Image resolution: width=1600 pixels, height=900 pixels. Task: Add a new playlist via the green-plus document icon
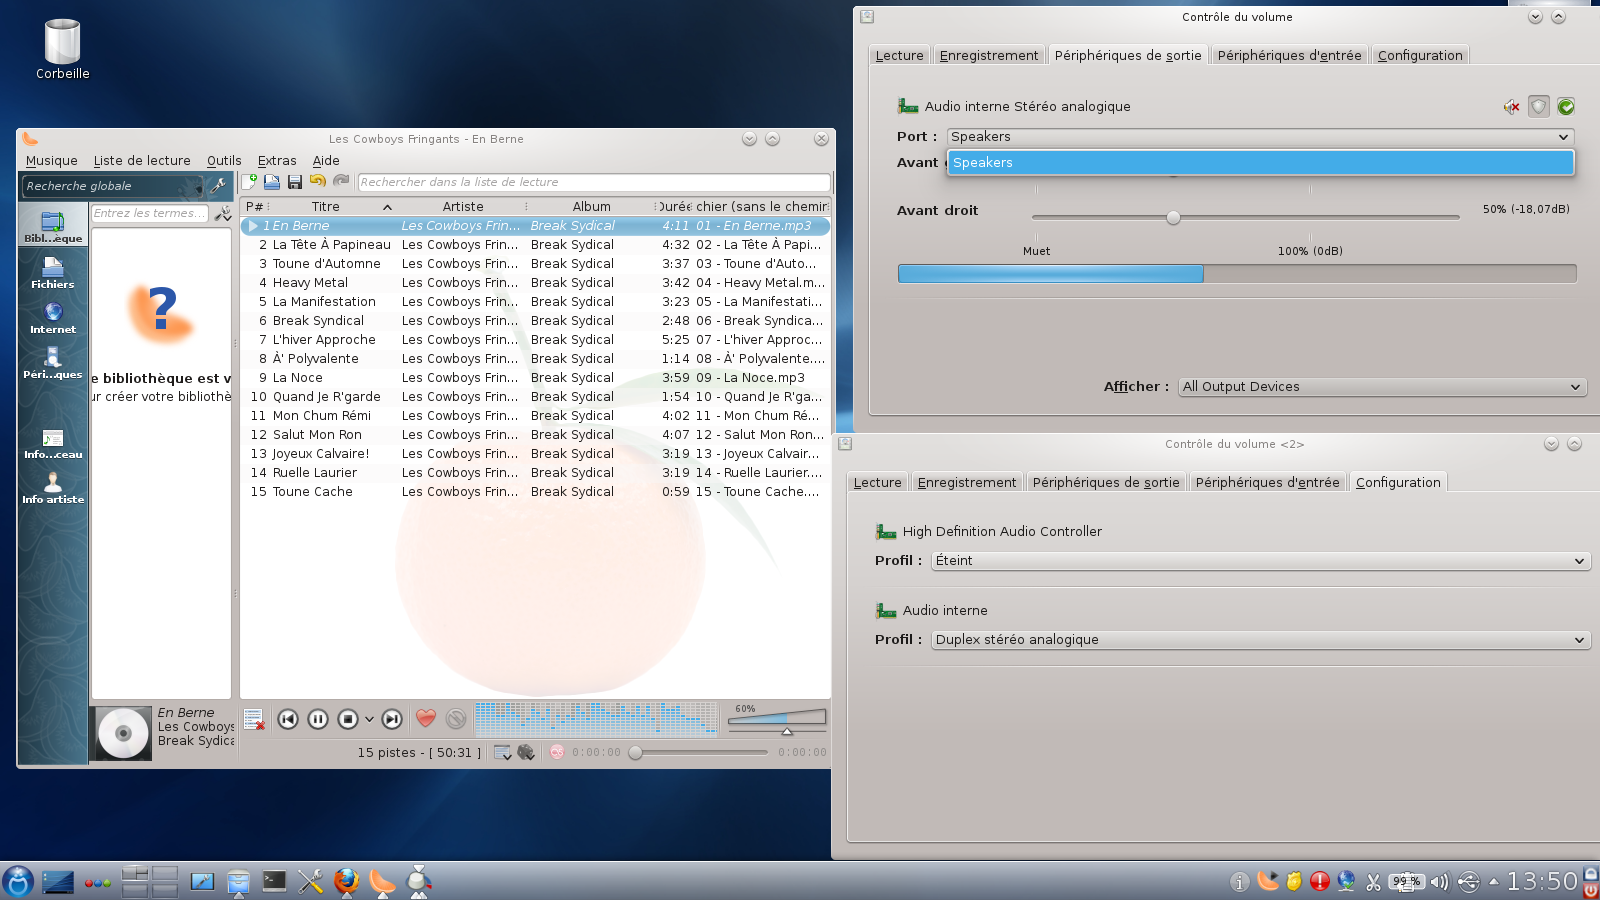pyautogui.click(x=249, y=182)
